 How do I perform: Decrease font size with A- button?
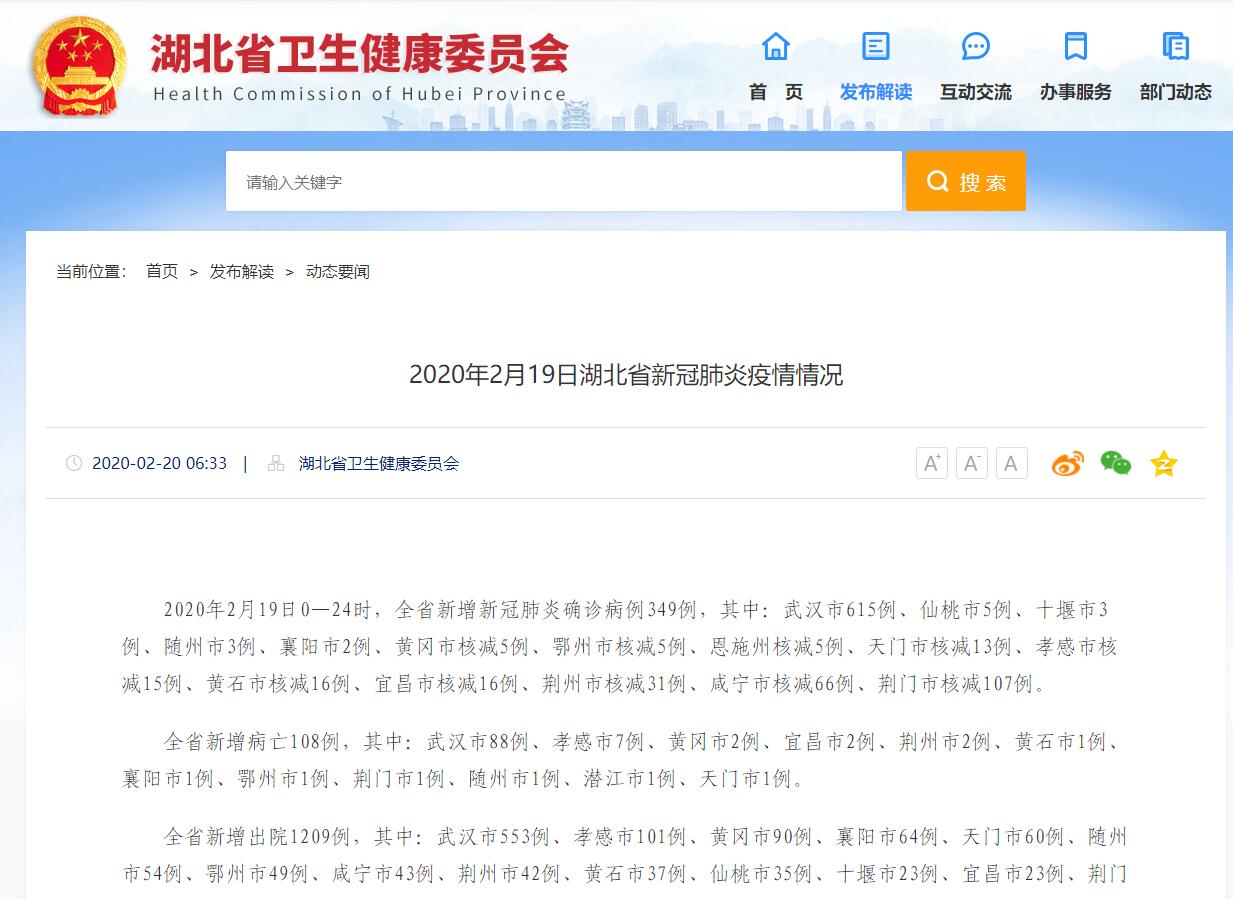coord(972,463)
